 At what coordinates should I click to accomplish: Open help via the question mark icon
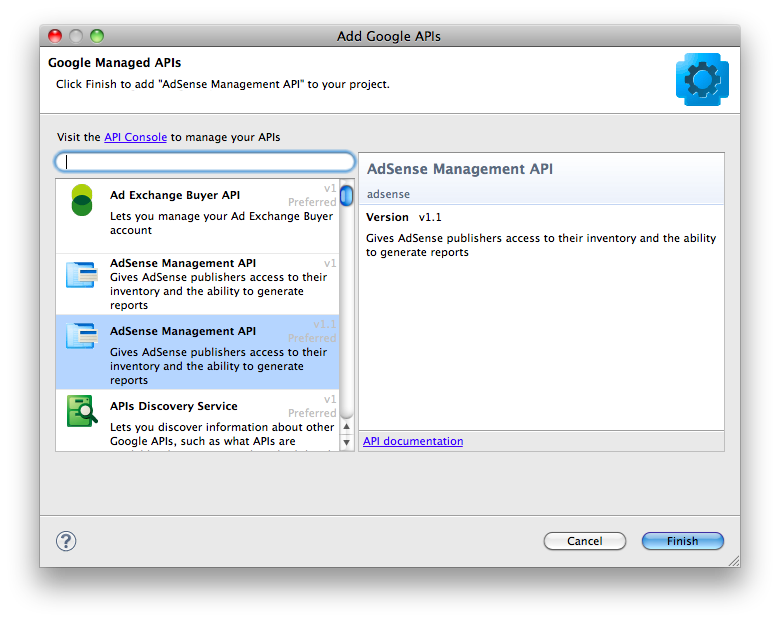coord(65,540)
